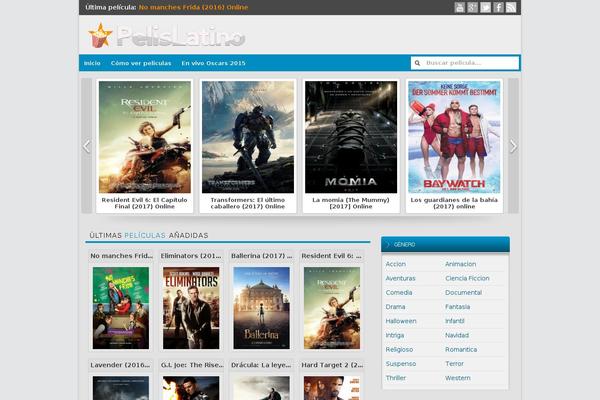The image size is (600, 400).
Task: Click 'Transformers: El último caballero' carousel title
Action: coord(248,203)
